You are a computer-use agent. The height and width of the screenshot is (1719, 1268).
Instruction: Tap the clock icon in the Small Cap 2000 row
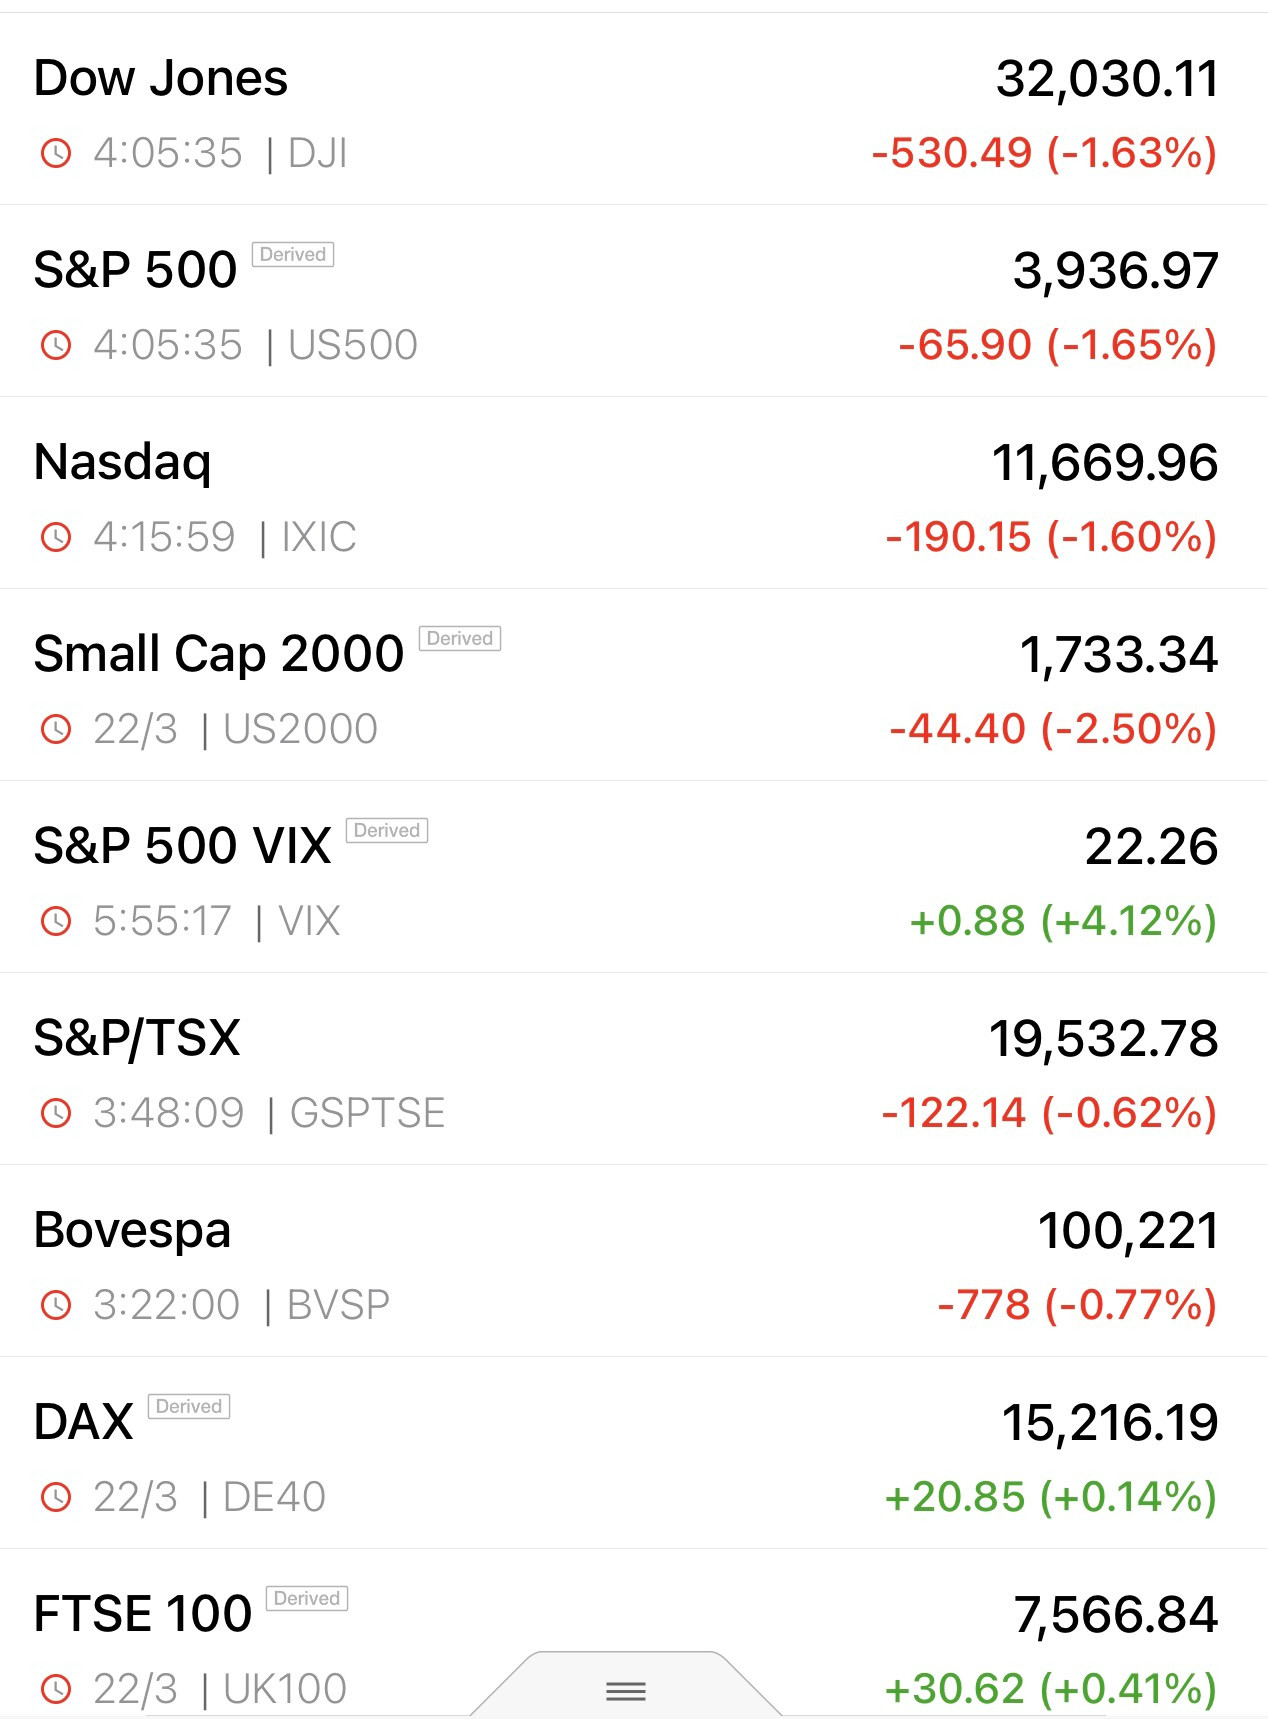click(56, 729)
